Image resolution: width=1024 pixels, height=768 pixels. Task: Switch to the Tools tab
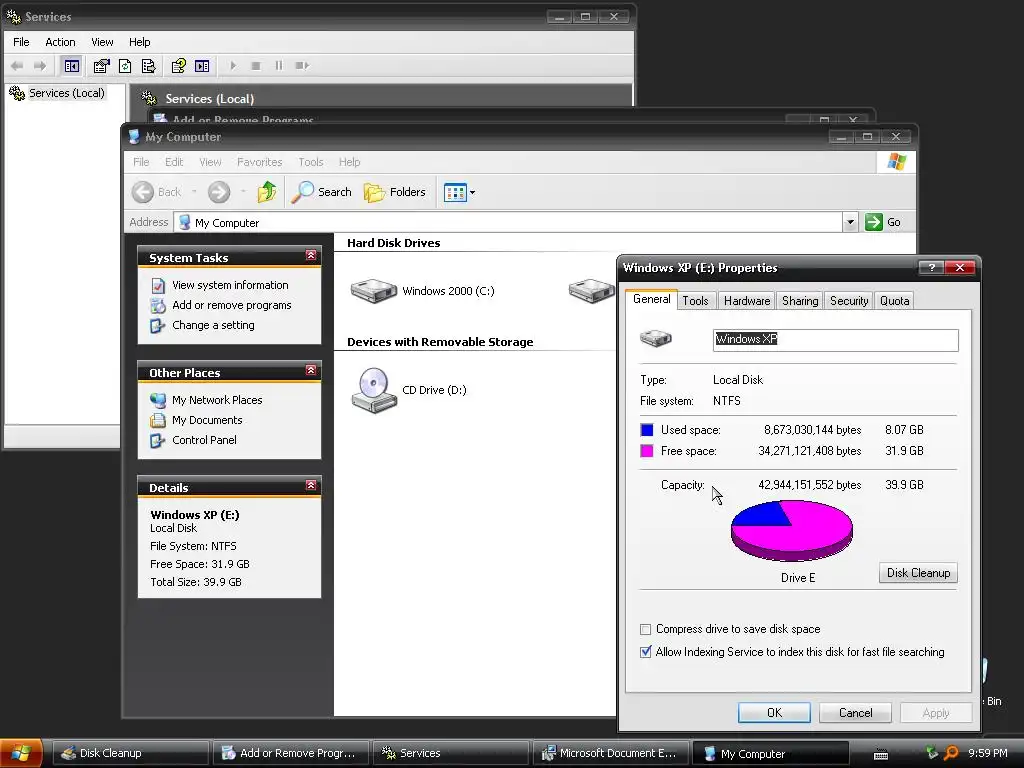[695, 300]
